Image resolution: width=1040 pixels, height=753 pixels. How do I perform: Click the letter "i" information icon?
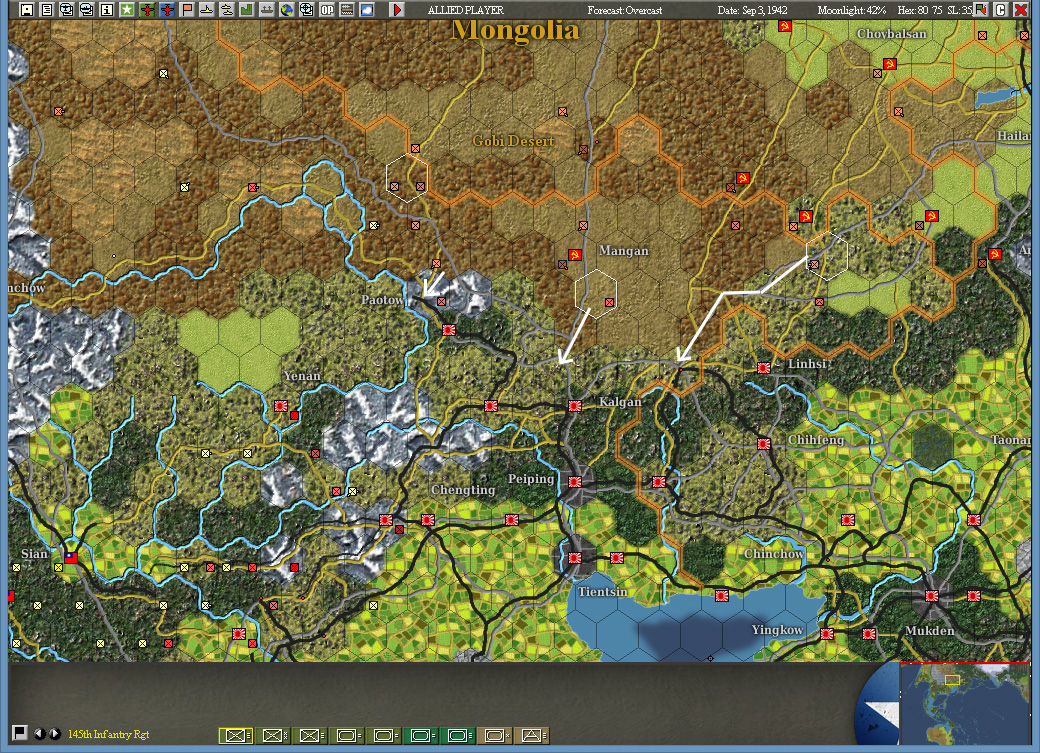point(106,9)
